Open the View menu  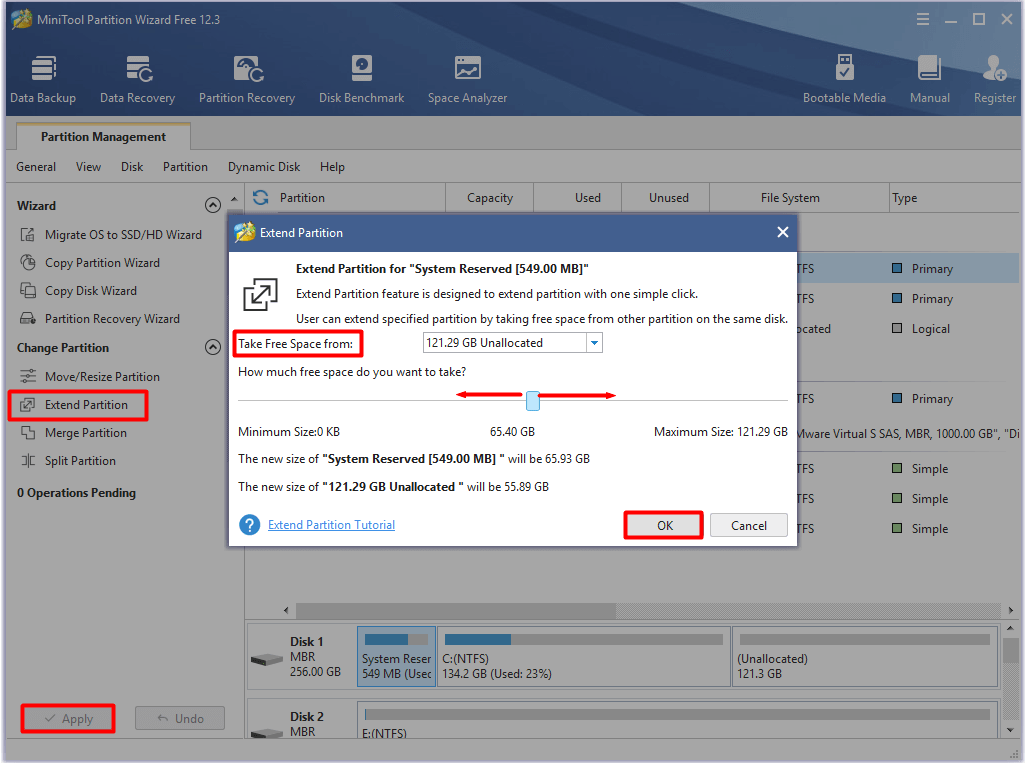pos(88,167)
